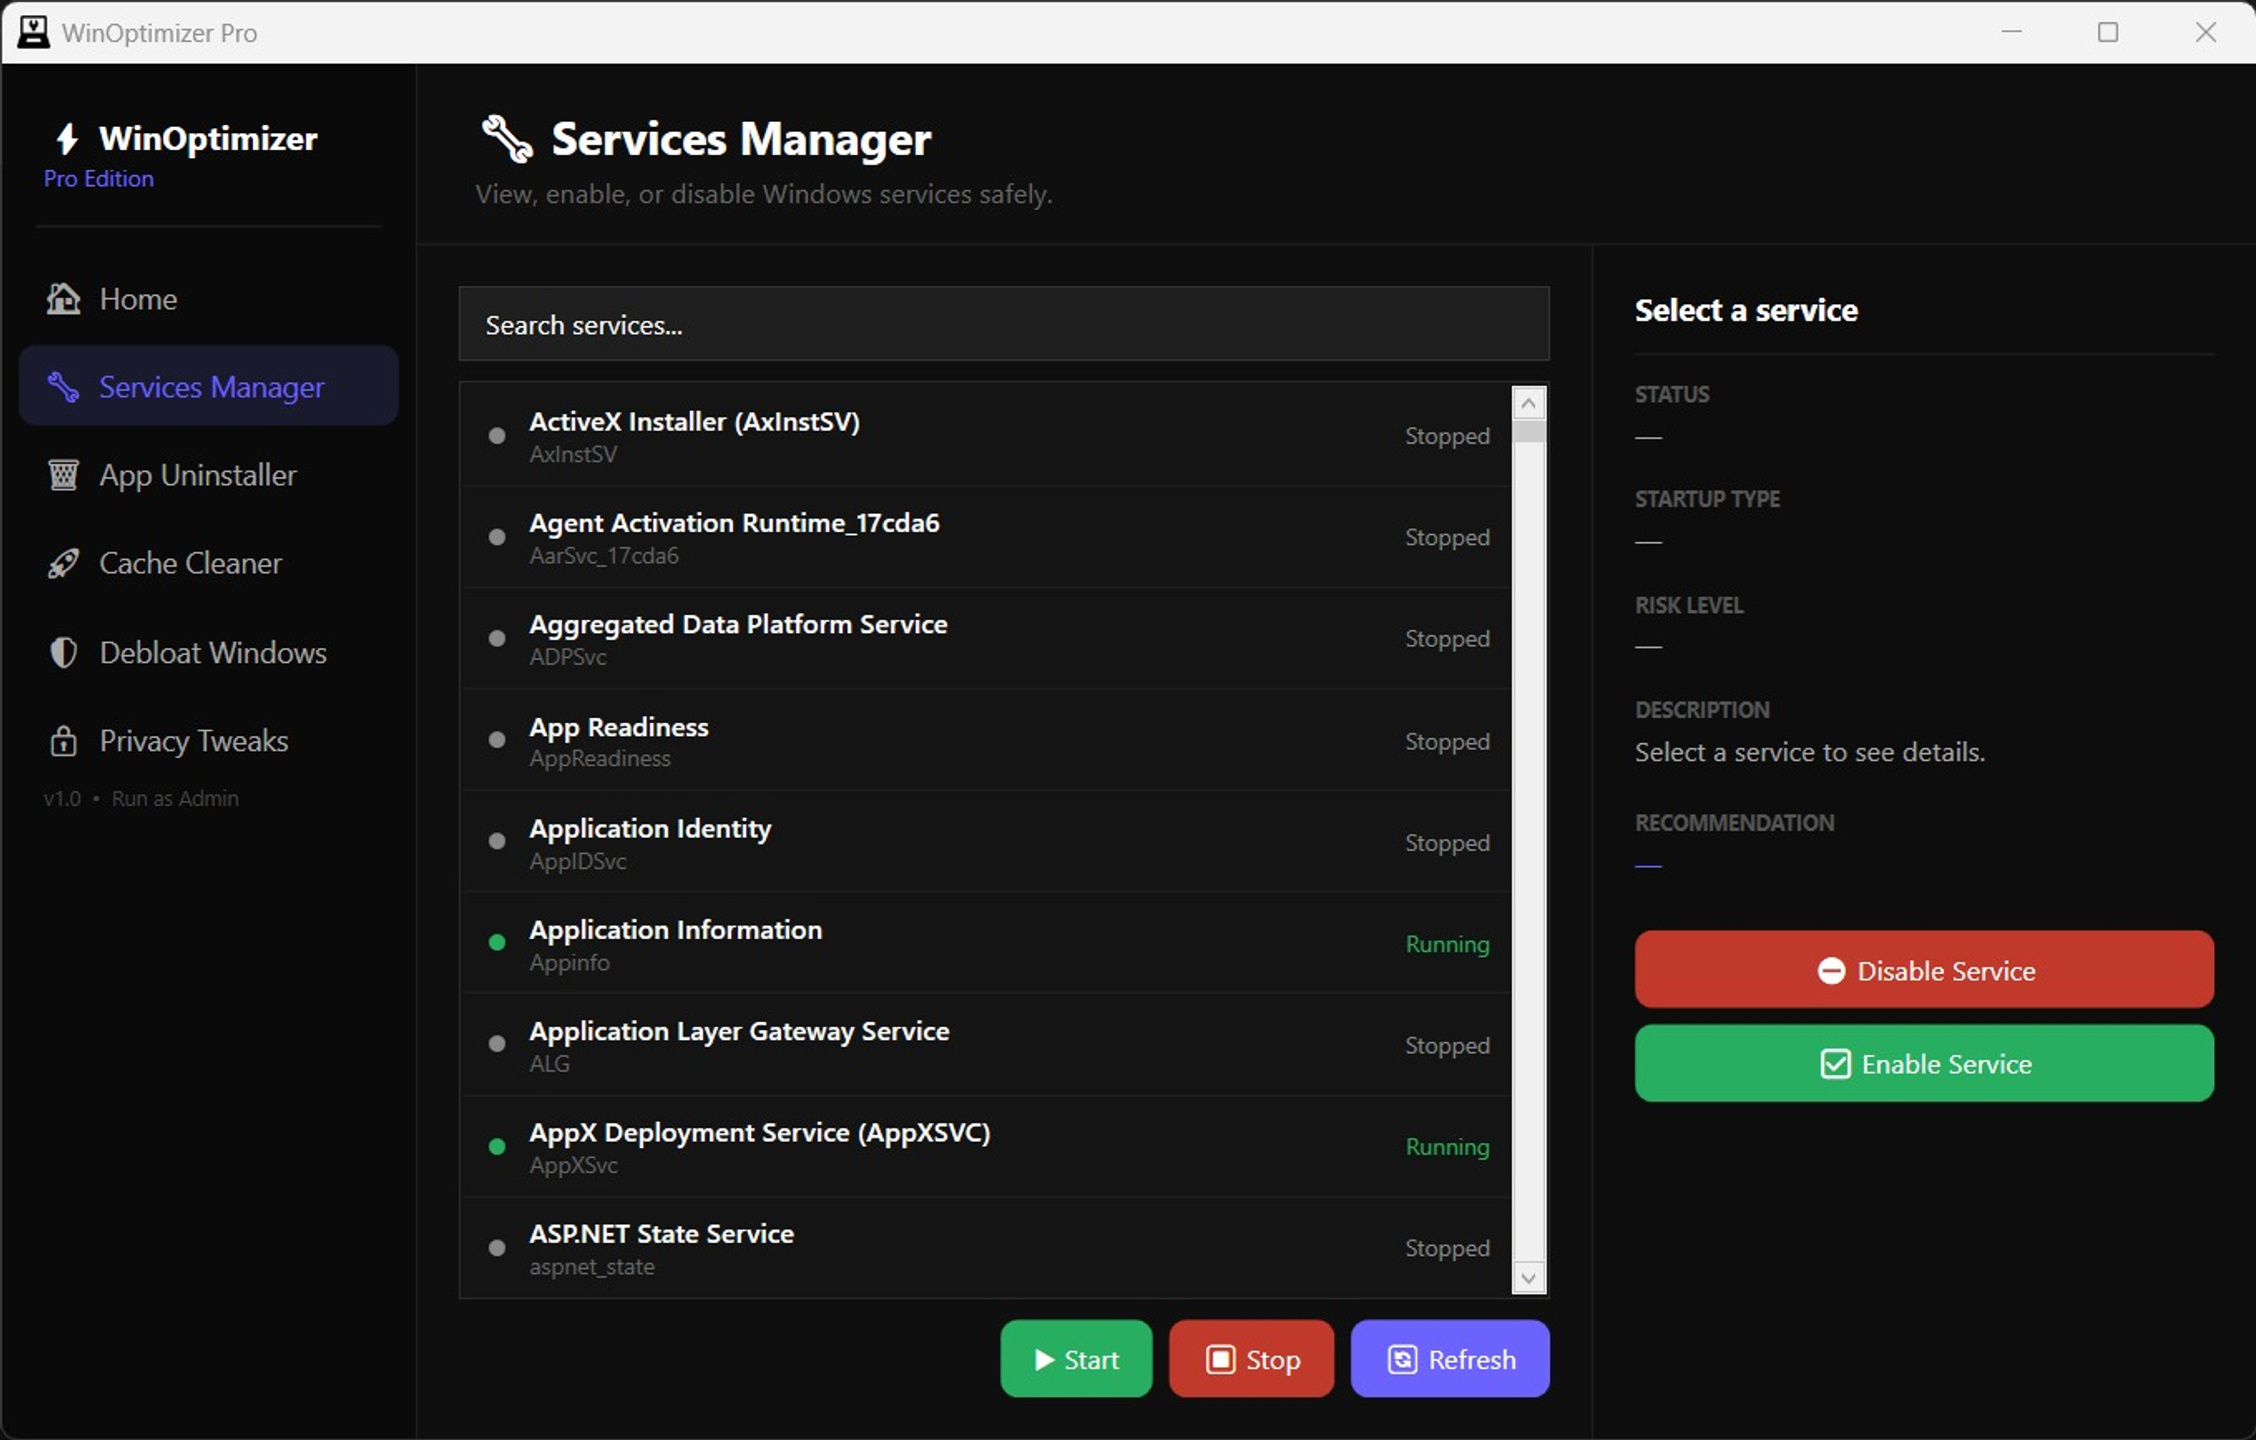Image resolution: width=2256 pixels, height=1440 pixels.
Task: Click the Services Manager wrench icon in sidebar
Action: [x=63, y=386]
